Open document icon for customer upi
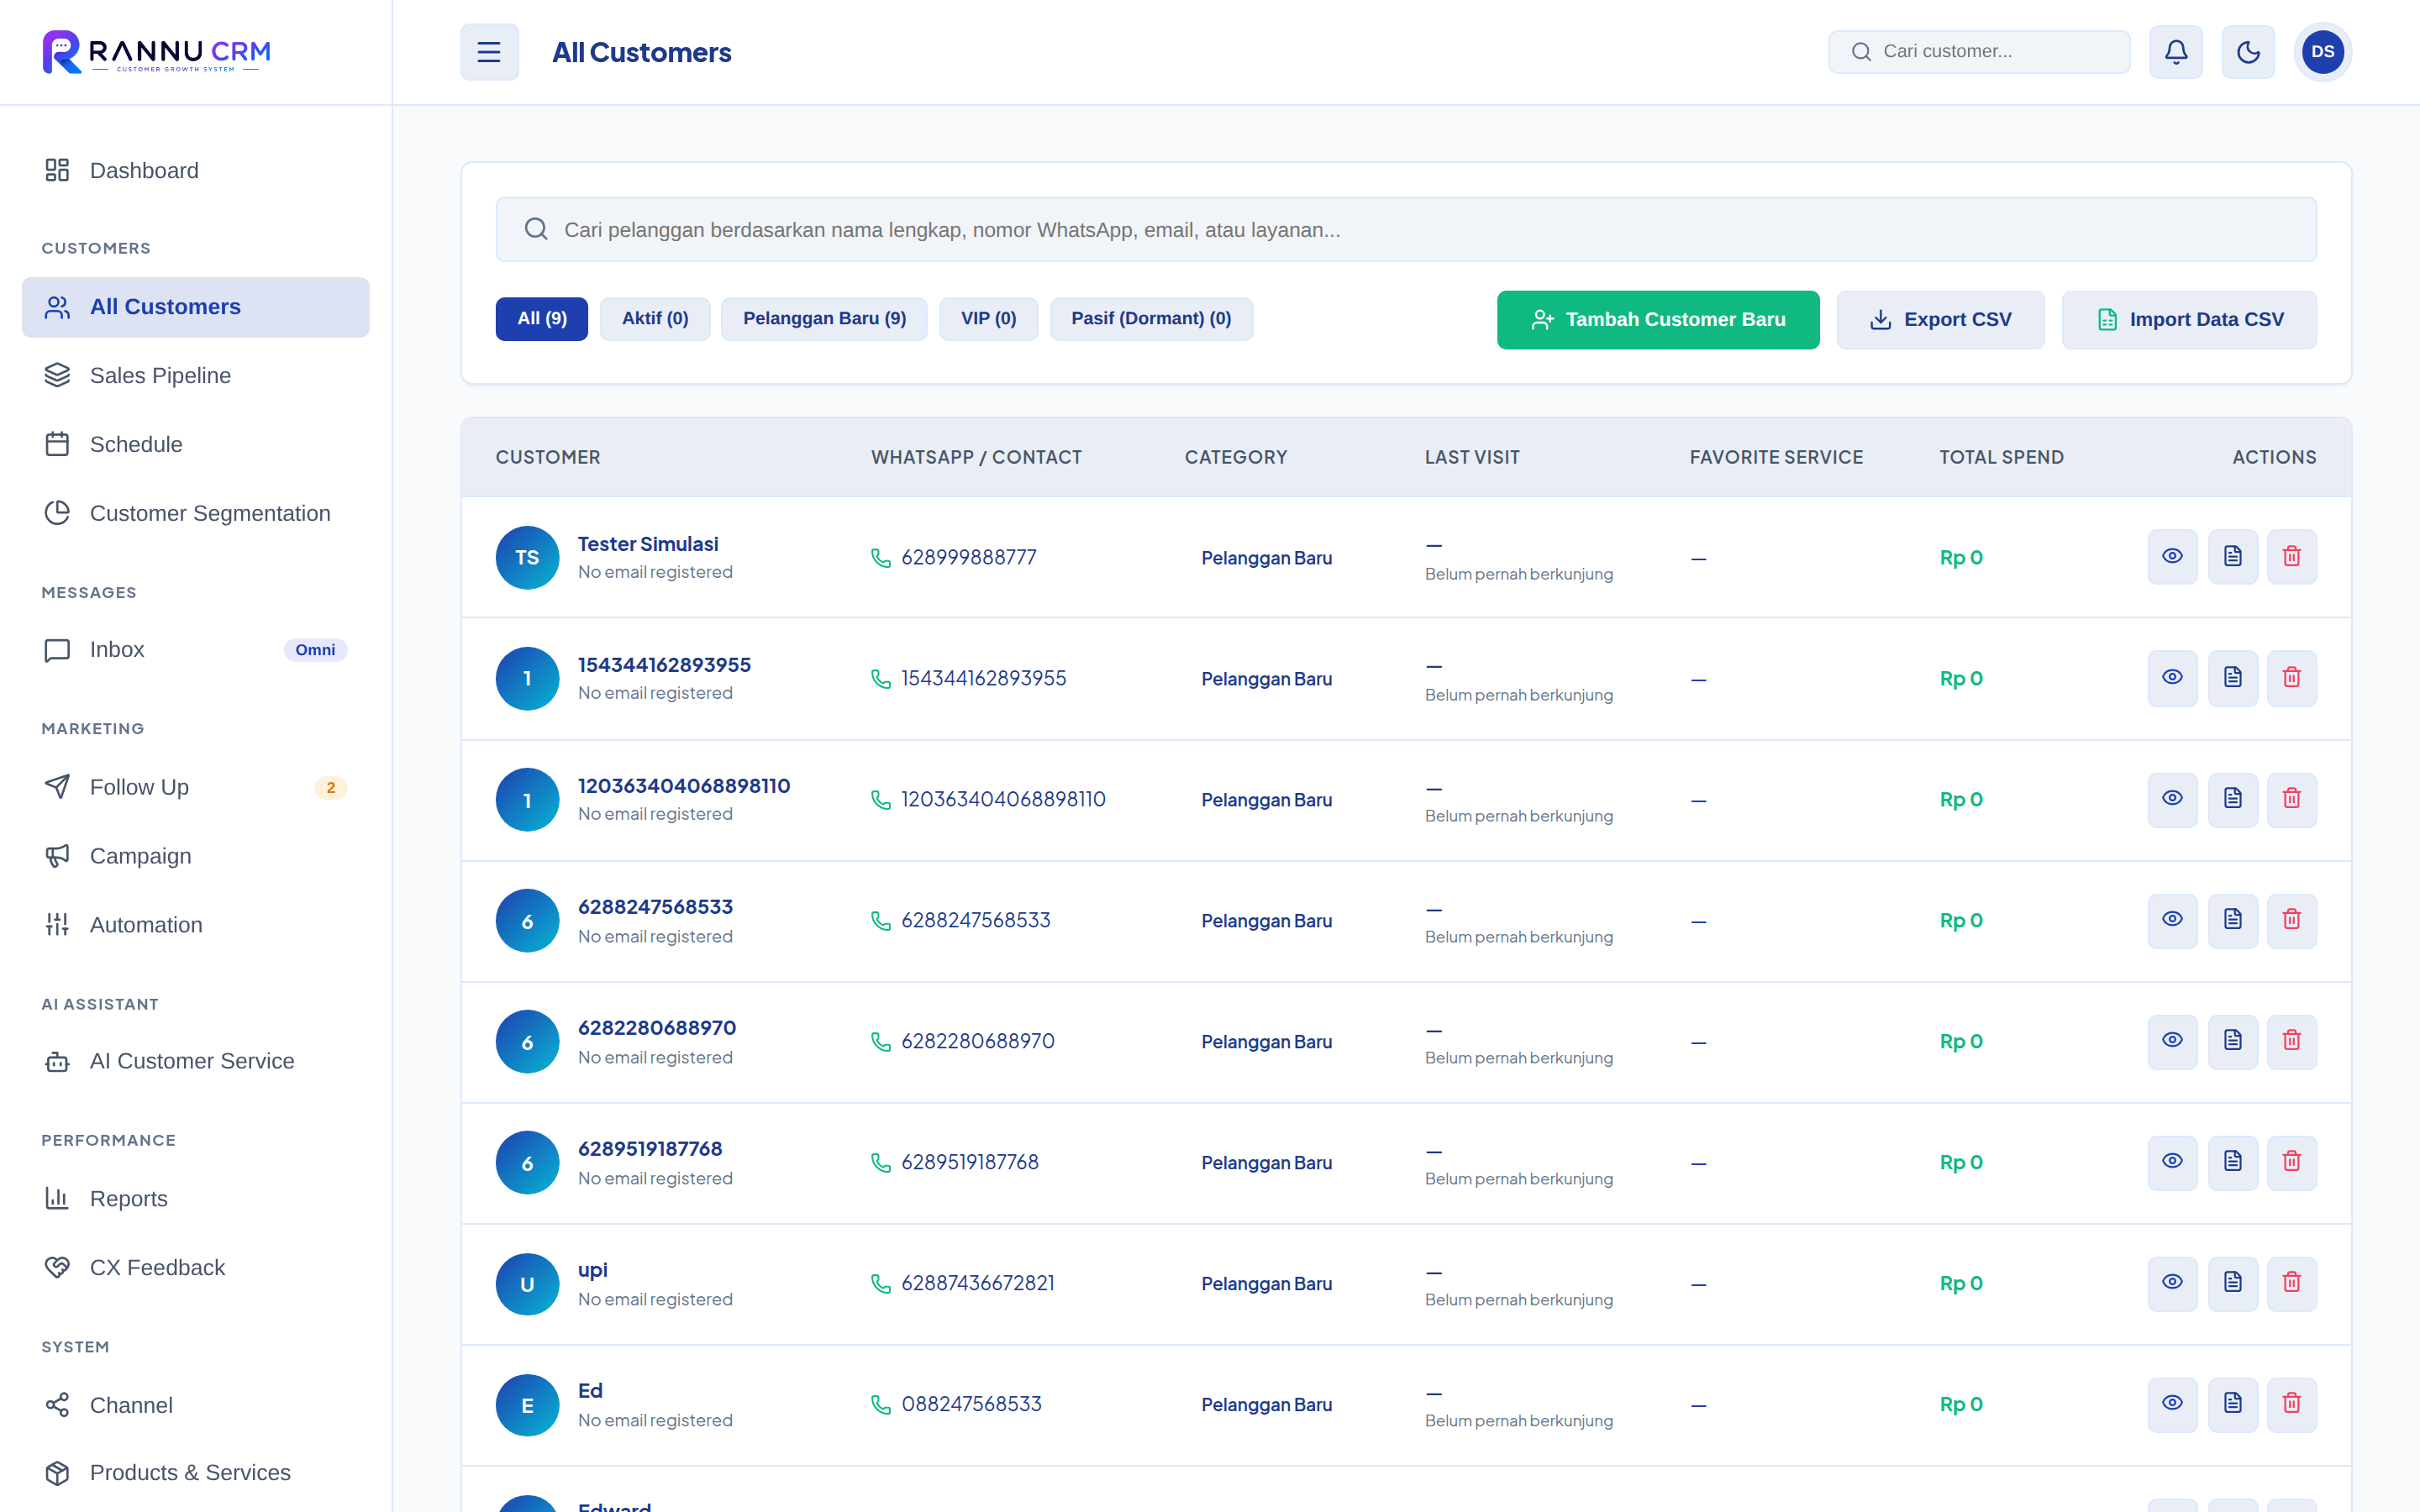 pyautogui.click(x=2232, y=1283)
